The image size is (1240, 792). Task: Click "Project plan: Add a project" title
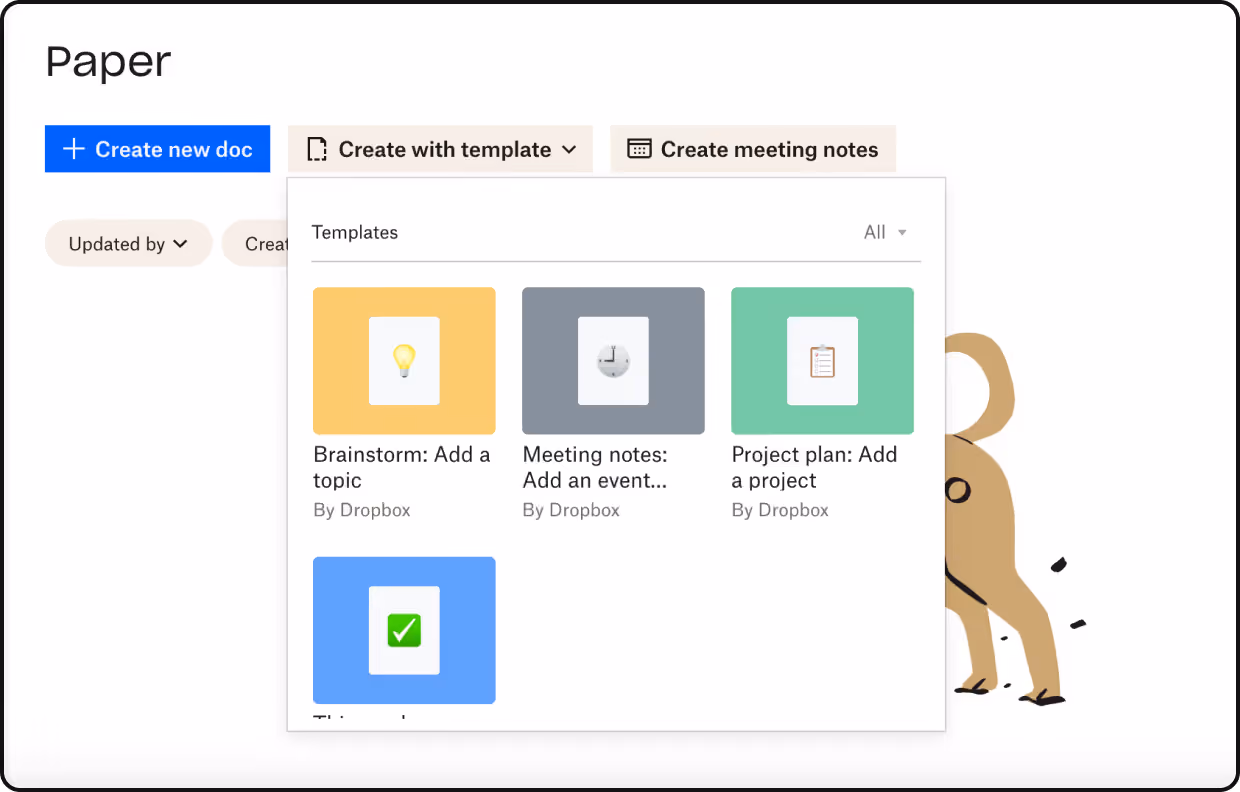click(814, 467)
